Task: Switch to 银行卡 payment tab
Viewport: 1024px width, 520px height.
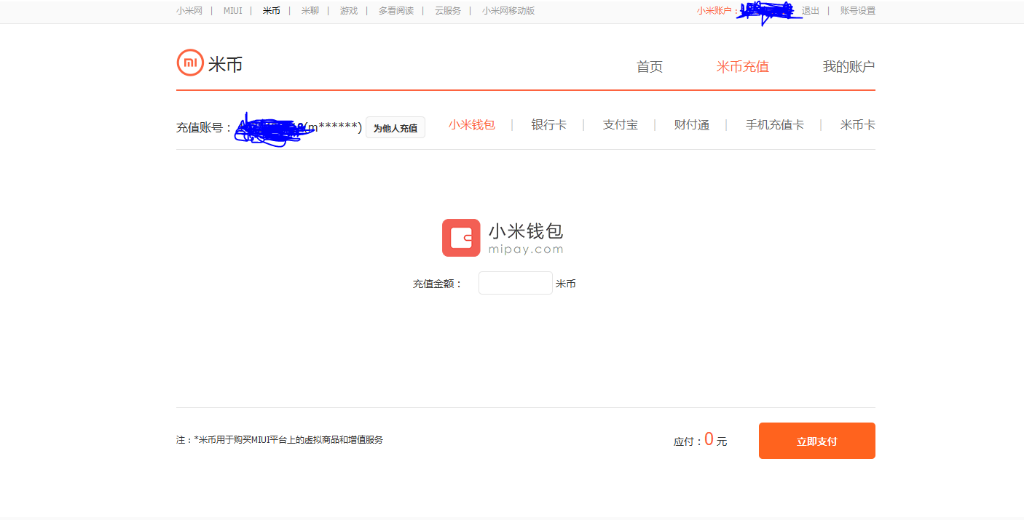Action: click(549, 125)
